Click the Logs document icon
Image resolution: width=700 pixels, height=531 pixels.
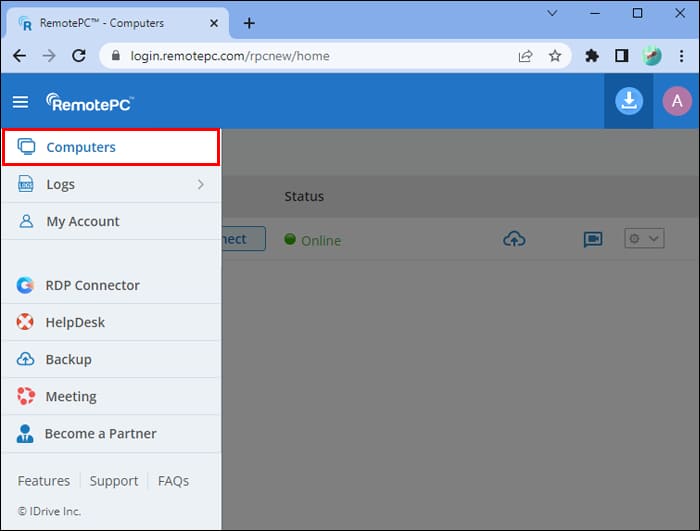coord(25,184)
